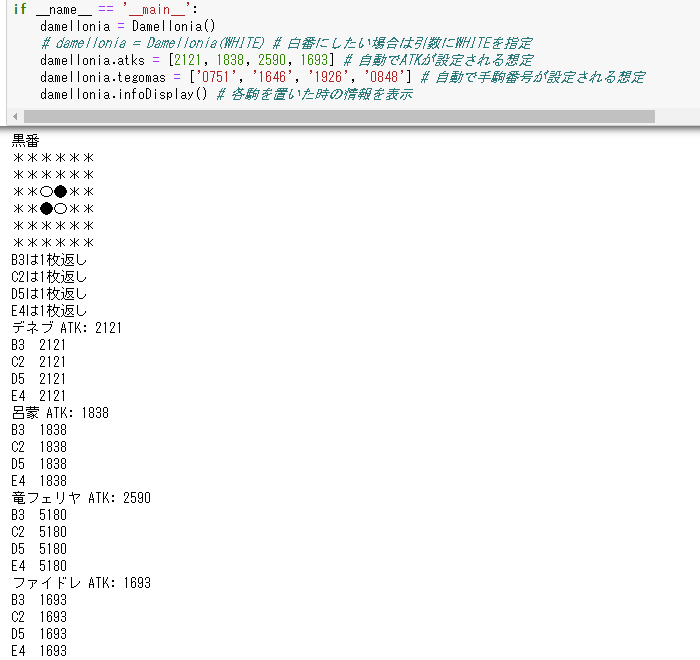Image resolution: width=700 pixels, height=660 pixels.
Task: Click the board row ＊＊●○＊＊
Action: coord(53,209)
